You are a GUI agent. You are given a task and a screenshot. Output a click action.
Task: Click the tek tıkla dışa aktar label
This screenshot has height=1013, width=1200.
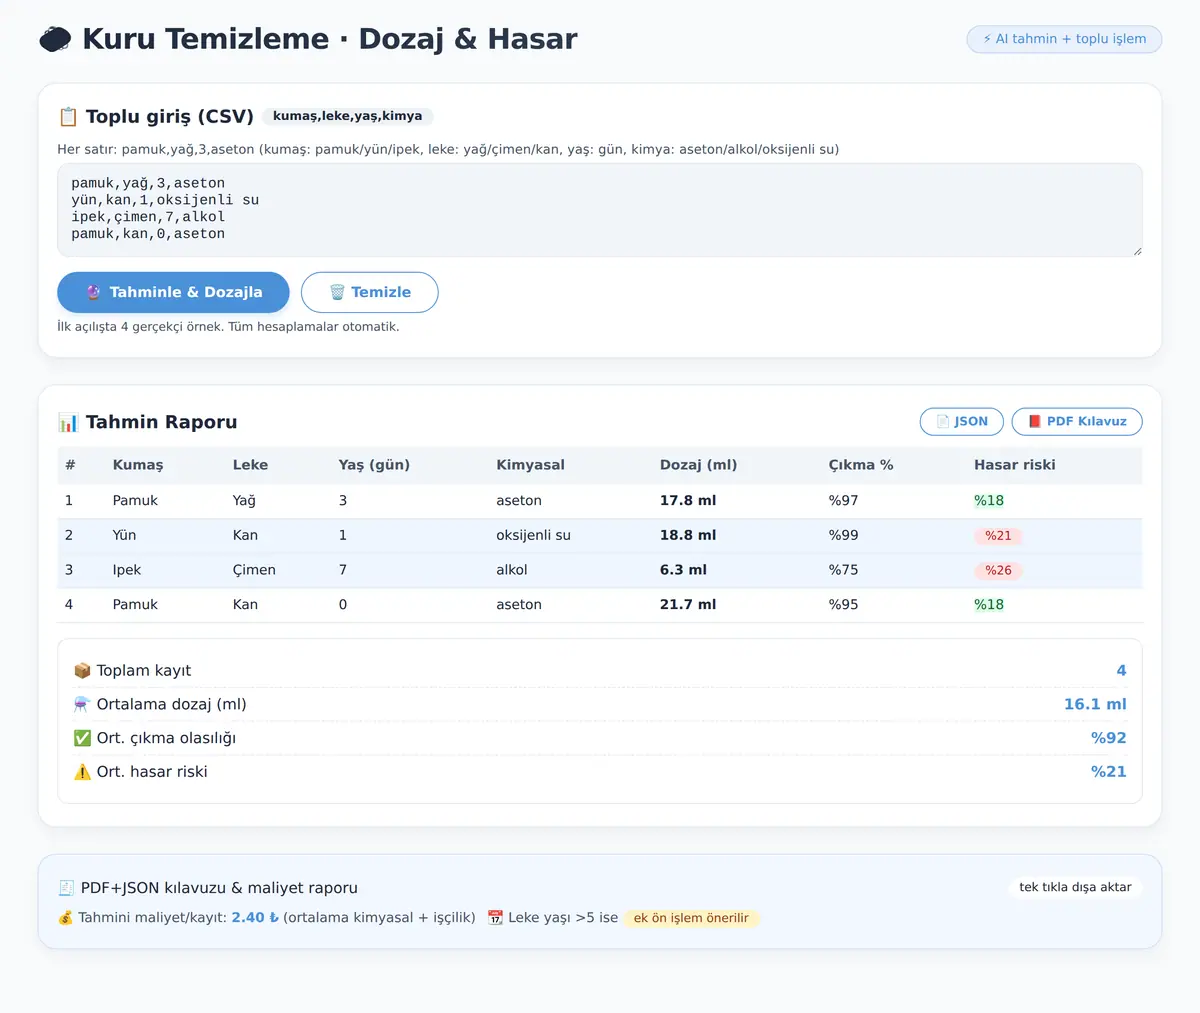coord(1075,887)
